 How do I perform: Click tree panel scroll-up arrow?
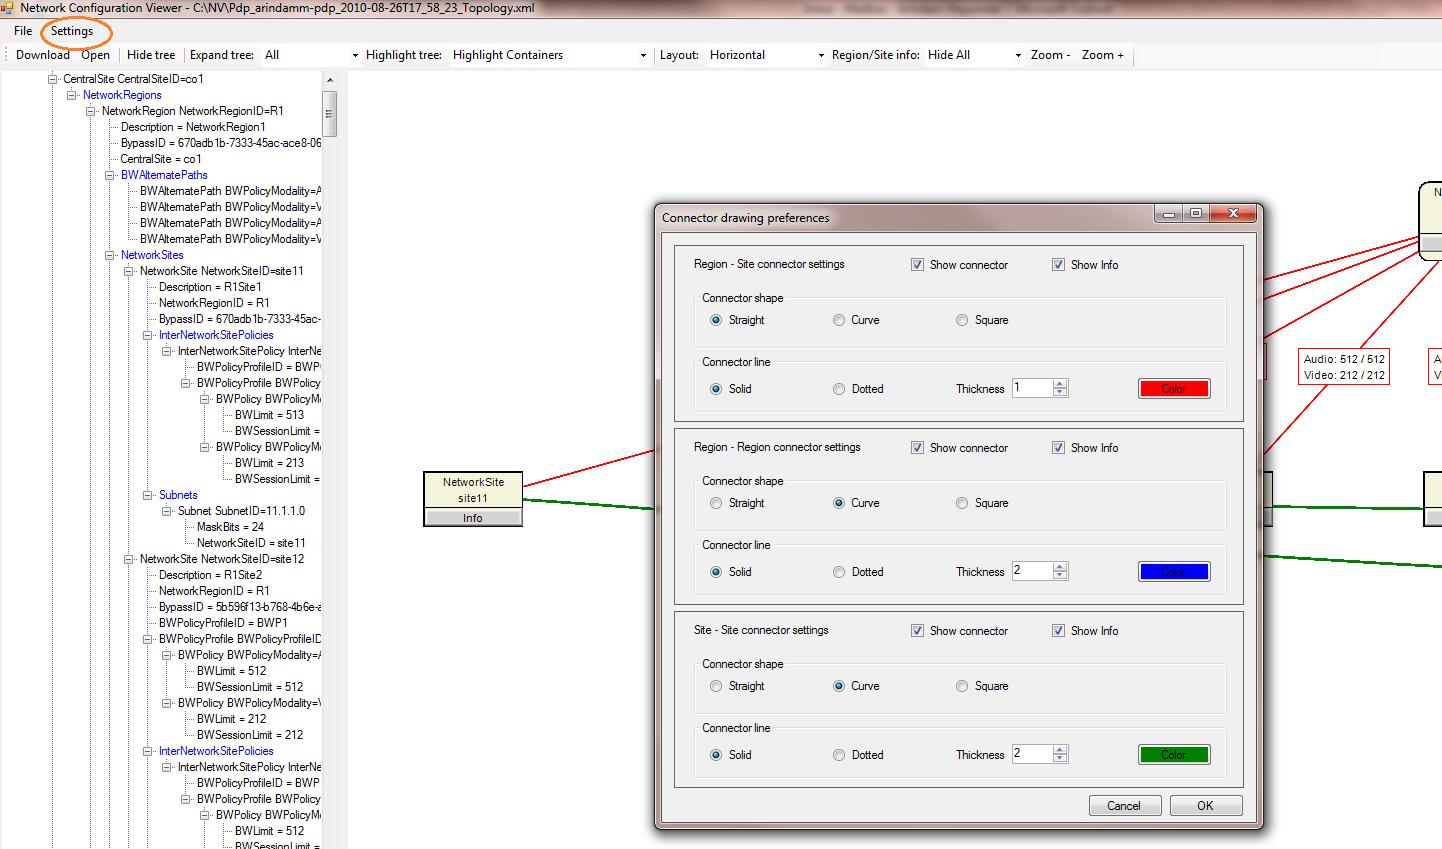330,79
